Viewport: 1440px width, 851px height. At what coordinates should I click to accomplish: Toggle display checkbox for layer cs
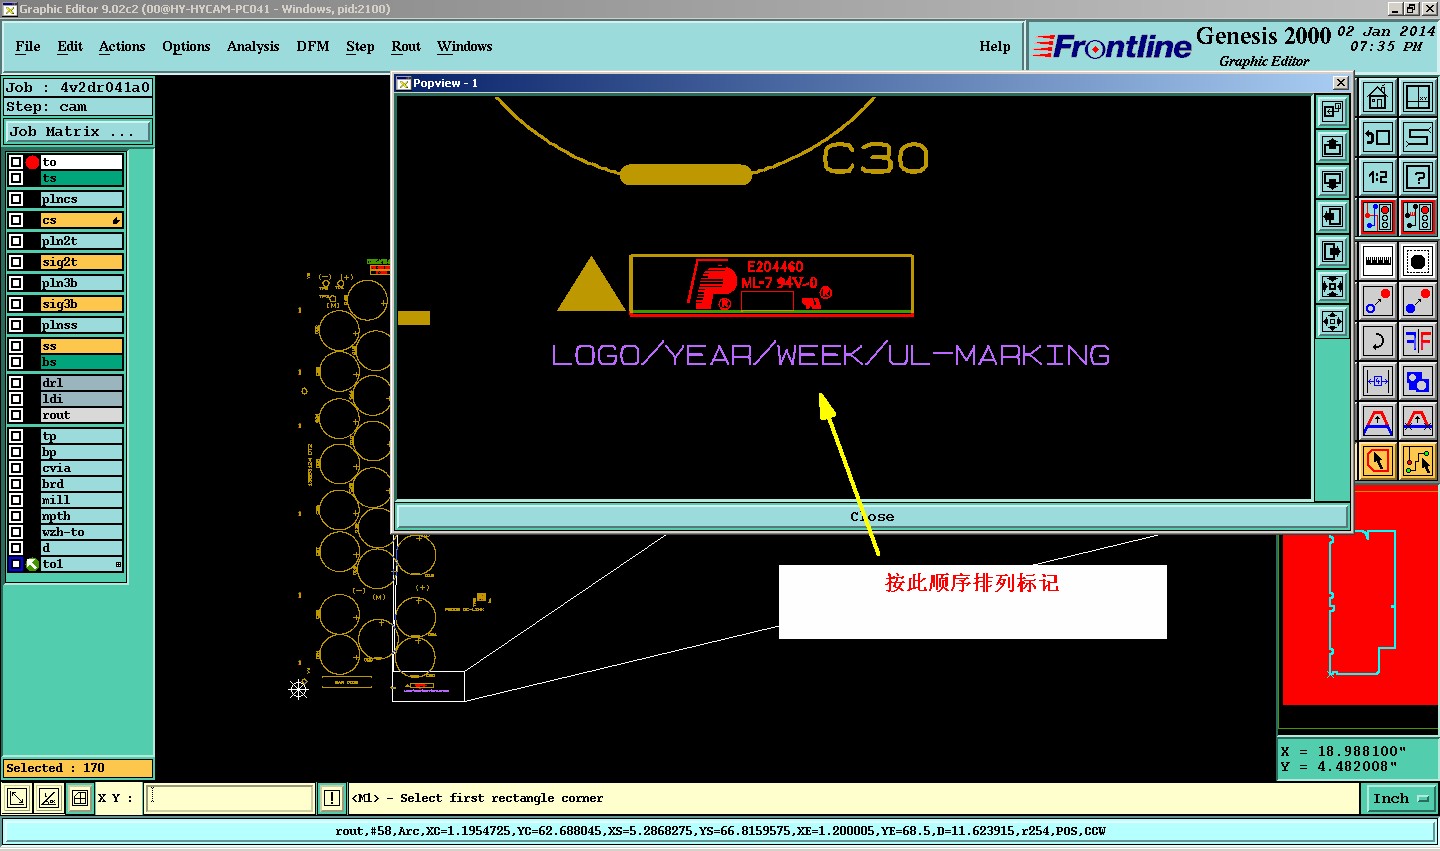[16, 220]
